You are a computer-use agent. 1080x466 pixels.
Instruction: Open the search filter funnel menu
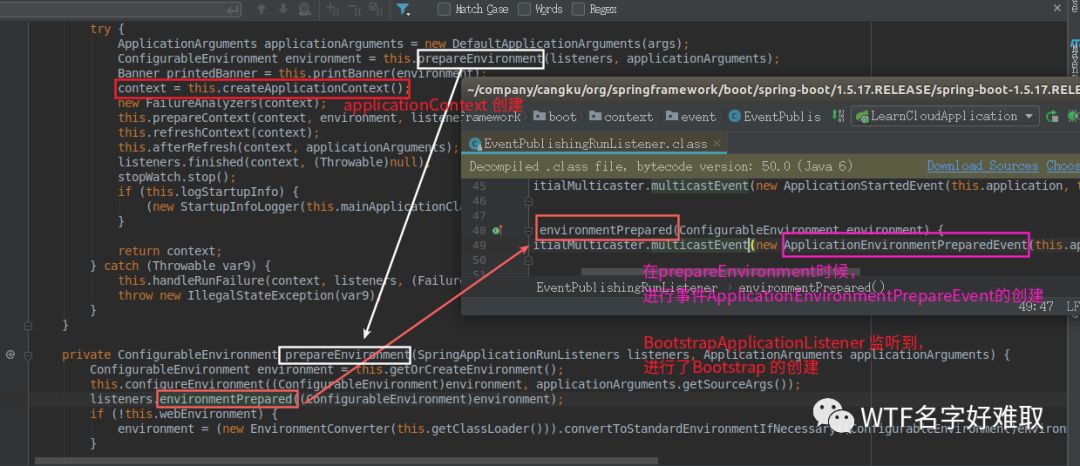click(x=403, y=9)
